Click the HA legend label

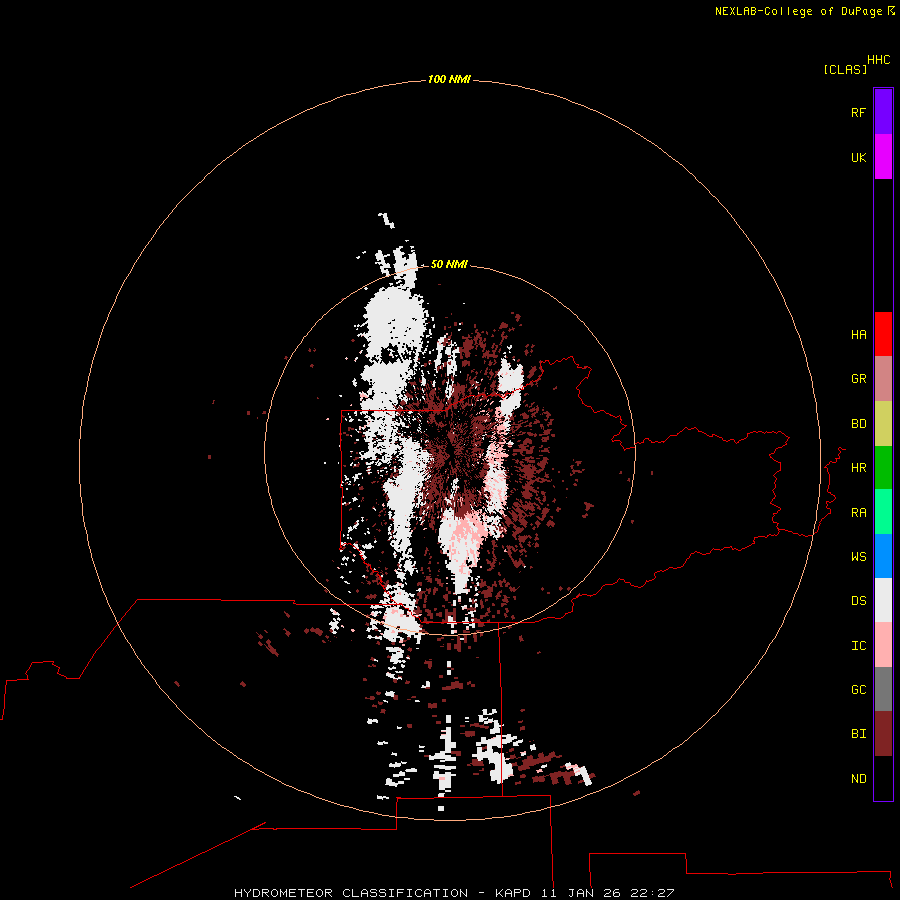pos(858,334)
